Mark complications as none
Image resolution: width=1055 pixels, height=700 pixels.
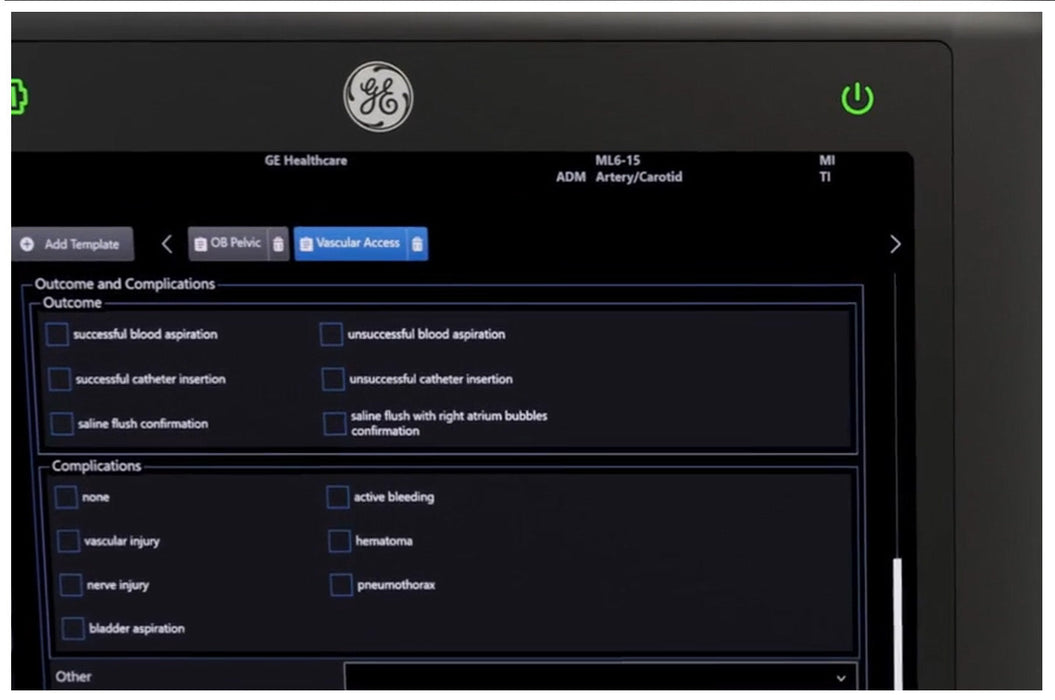coord(66,497)
